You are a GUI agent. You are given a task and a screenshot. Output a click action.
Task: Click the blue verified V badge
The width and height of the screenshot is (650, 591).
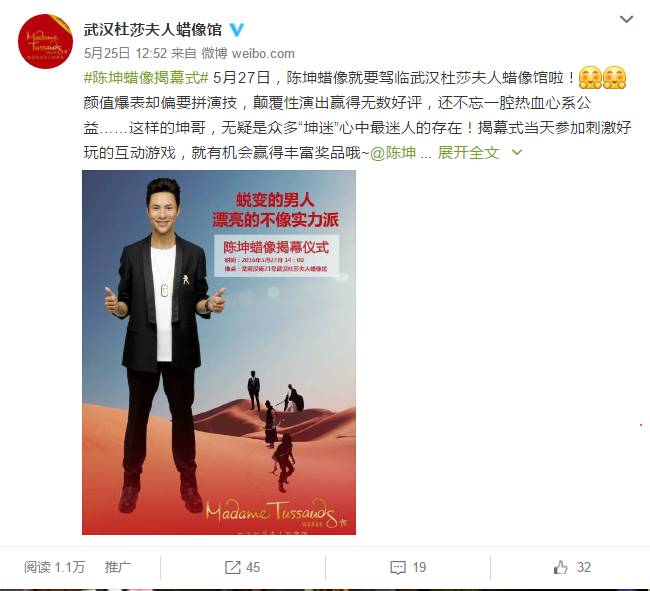point(237,30)
